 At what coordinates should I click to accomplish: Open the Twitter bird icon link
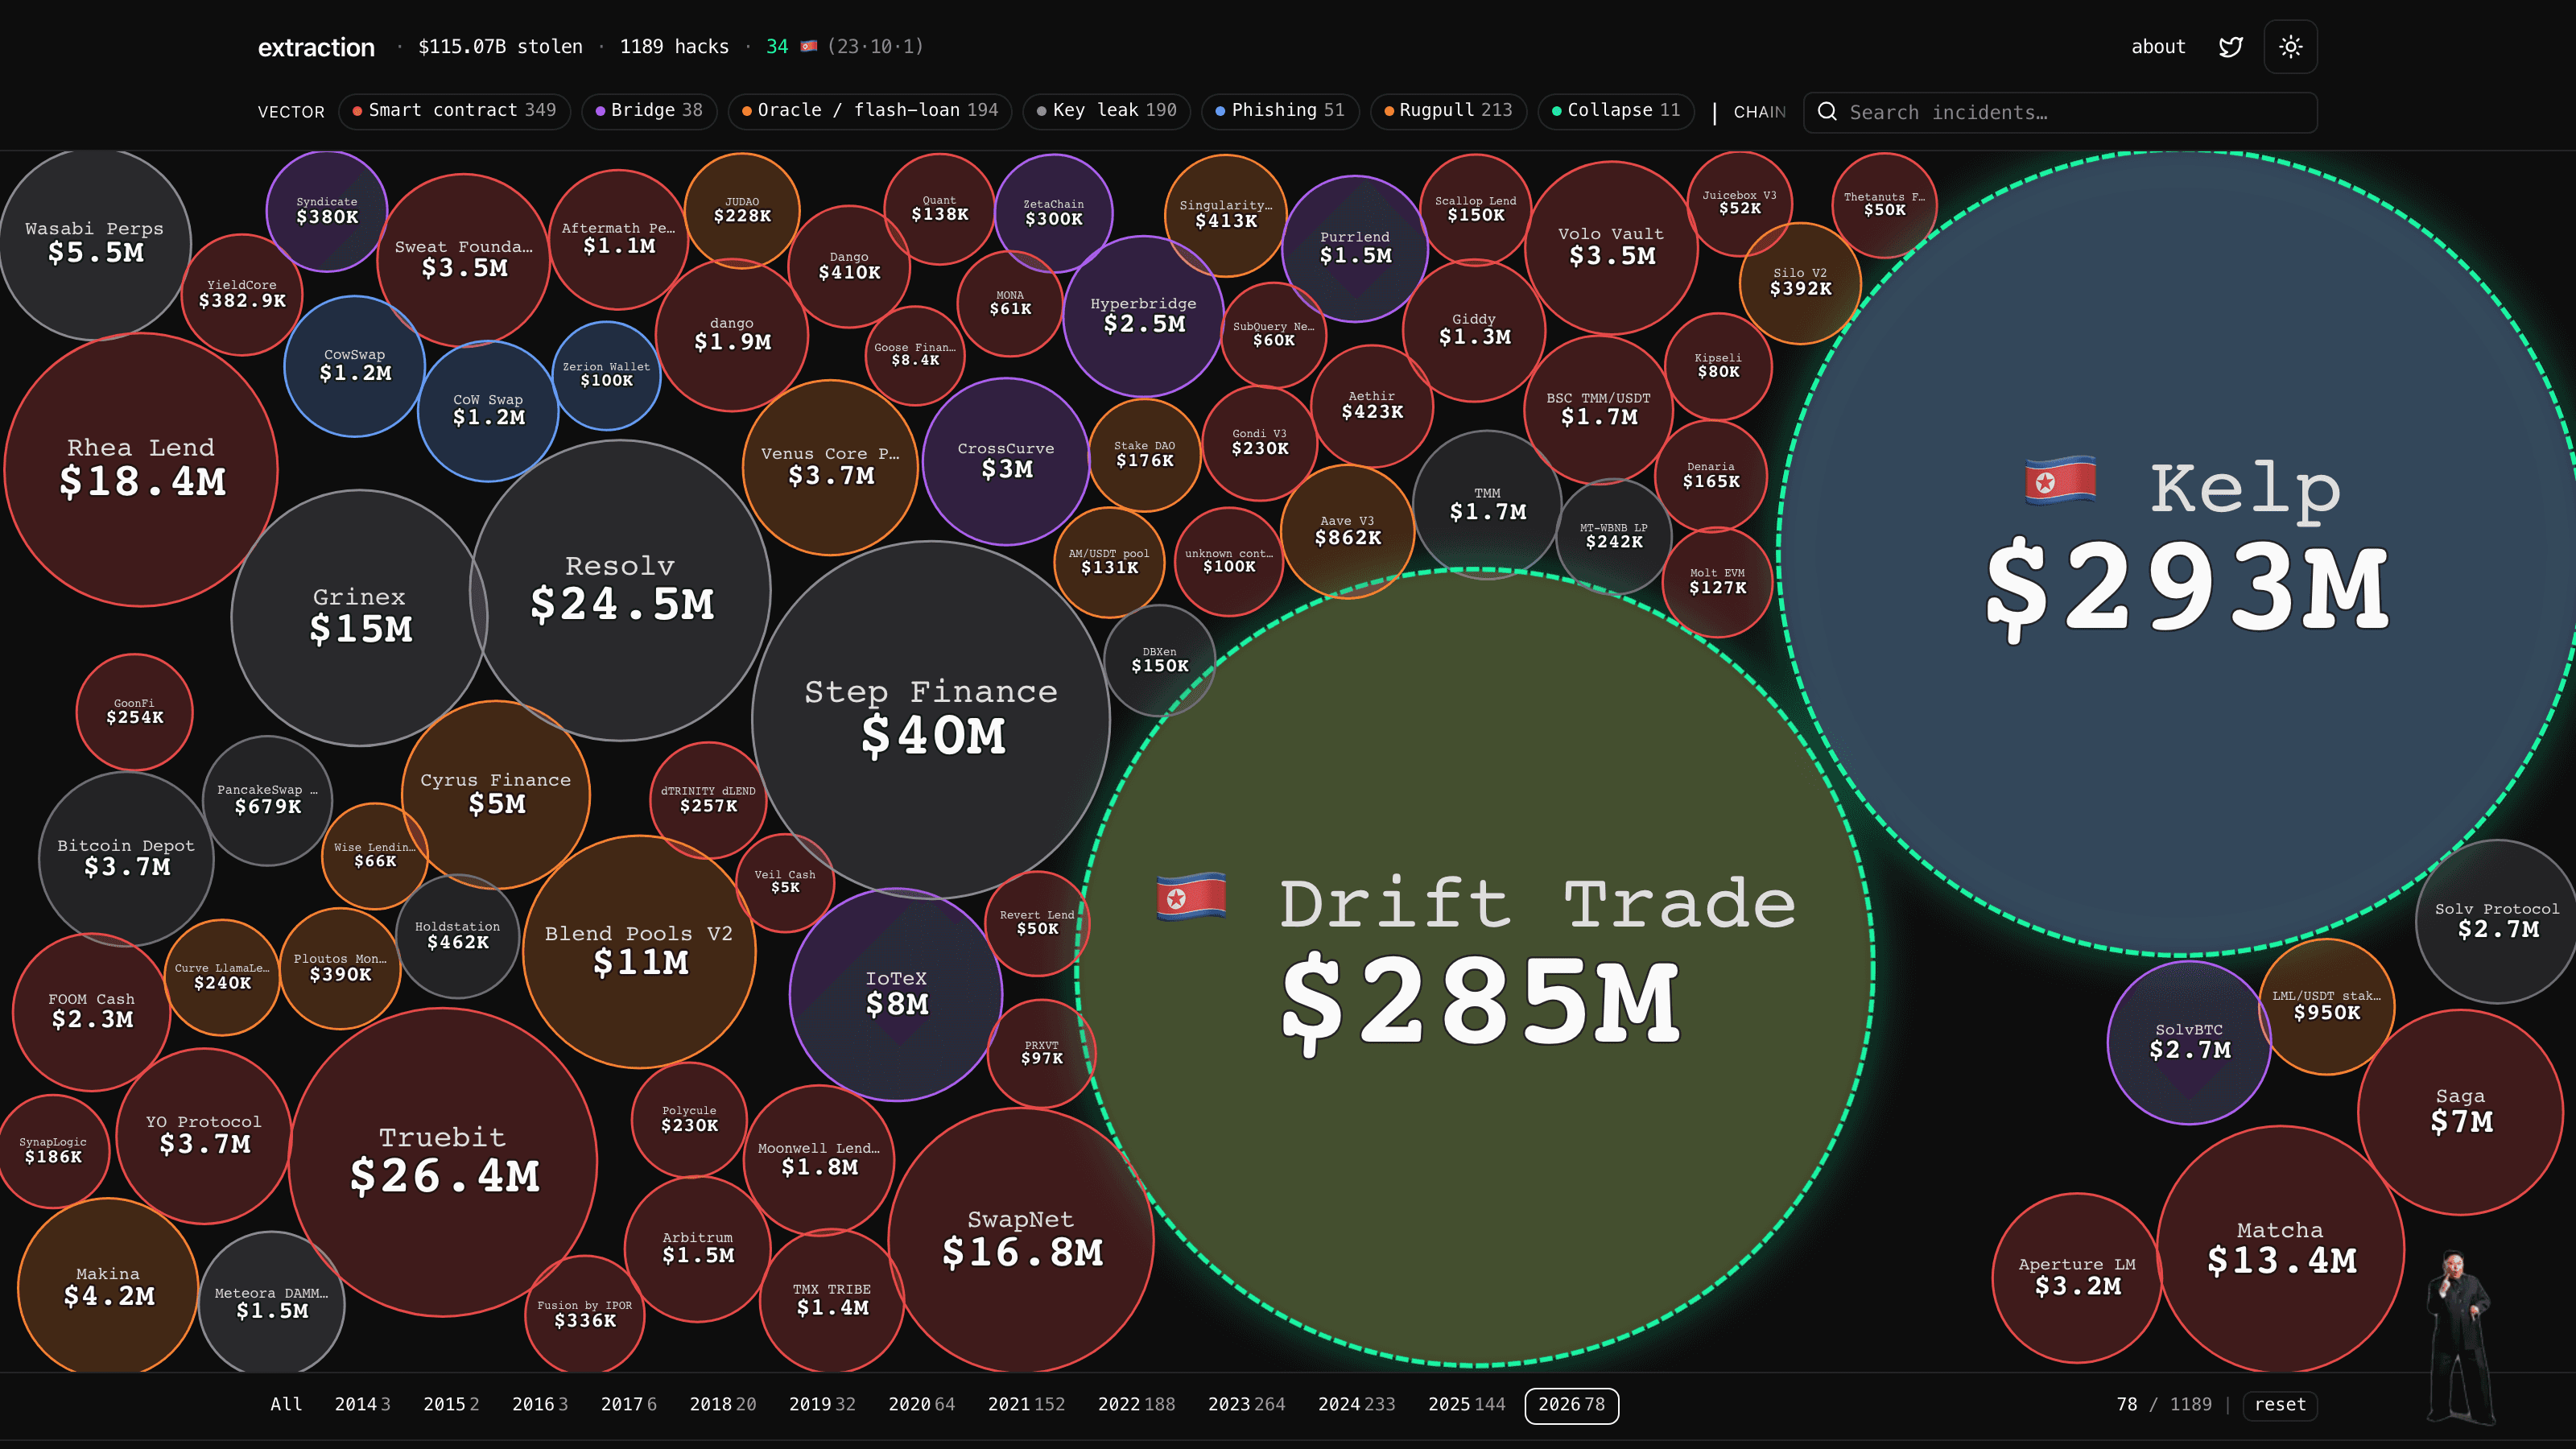tap(2230, 47)
